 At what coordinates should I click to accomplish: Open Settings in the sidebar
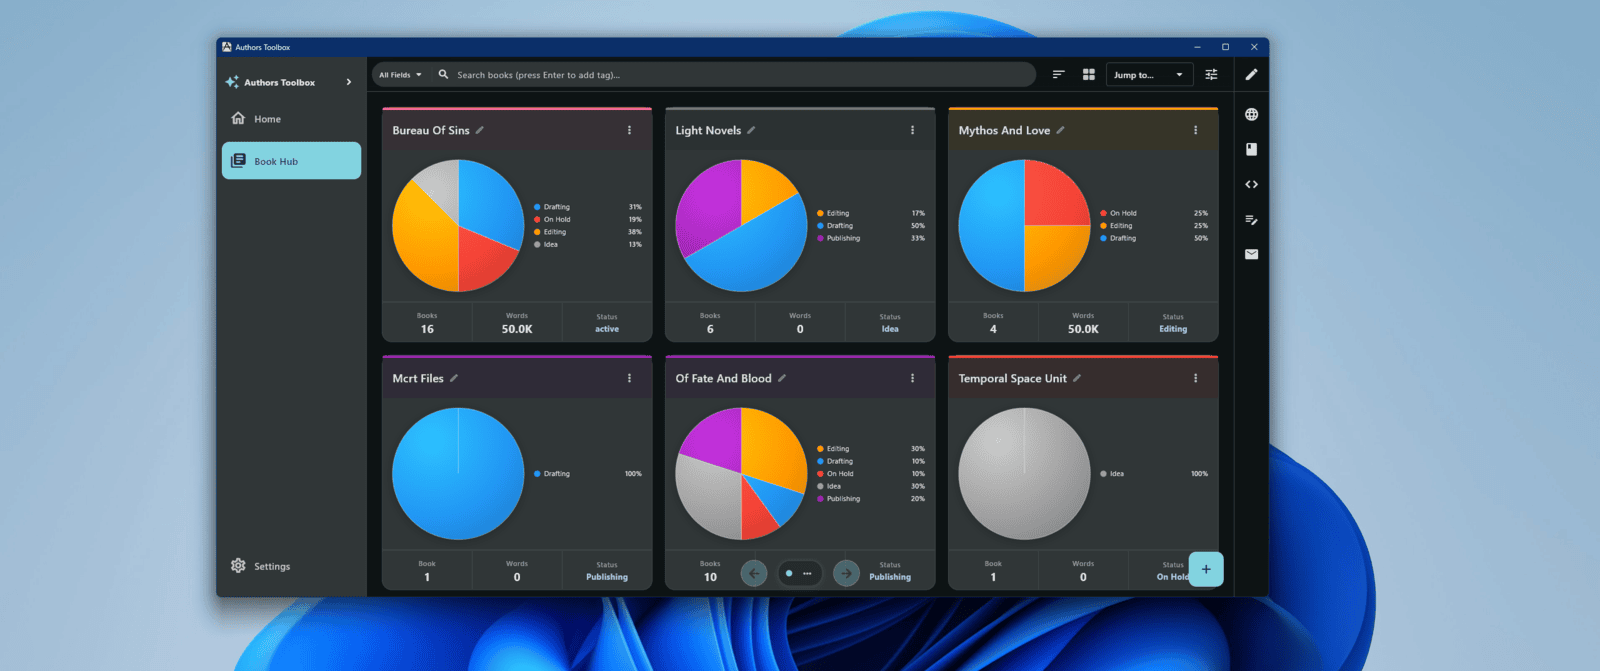[271, 566]
